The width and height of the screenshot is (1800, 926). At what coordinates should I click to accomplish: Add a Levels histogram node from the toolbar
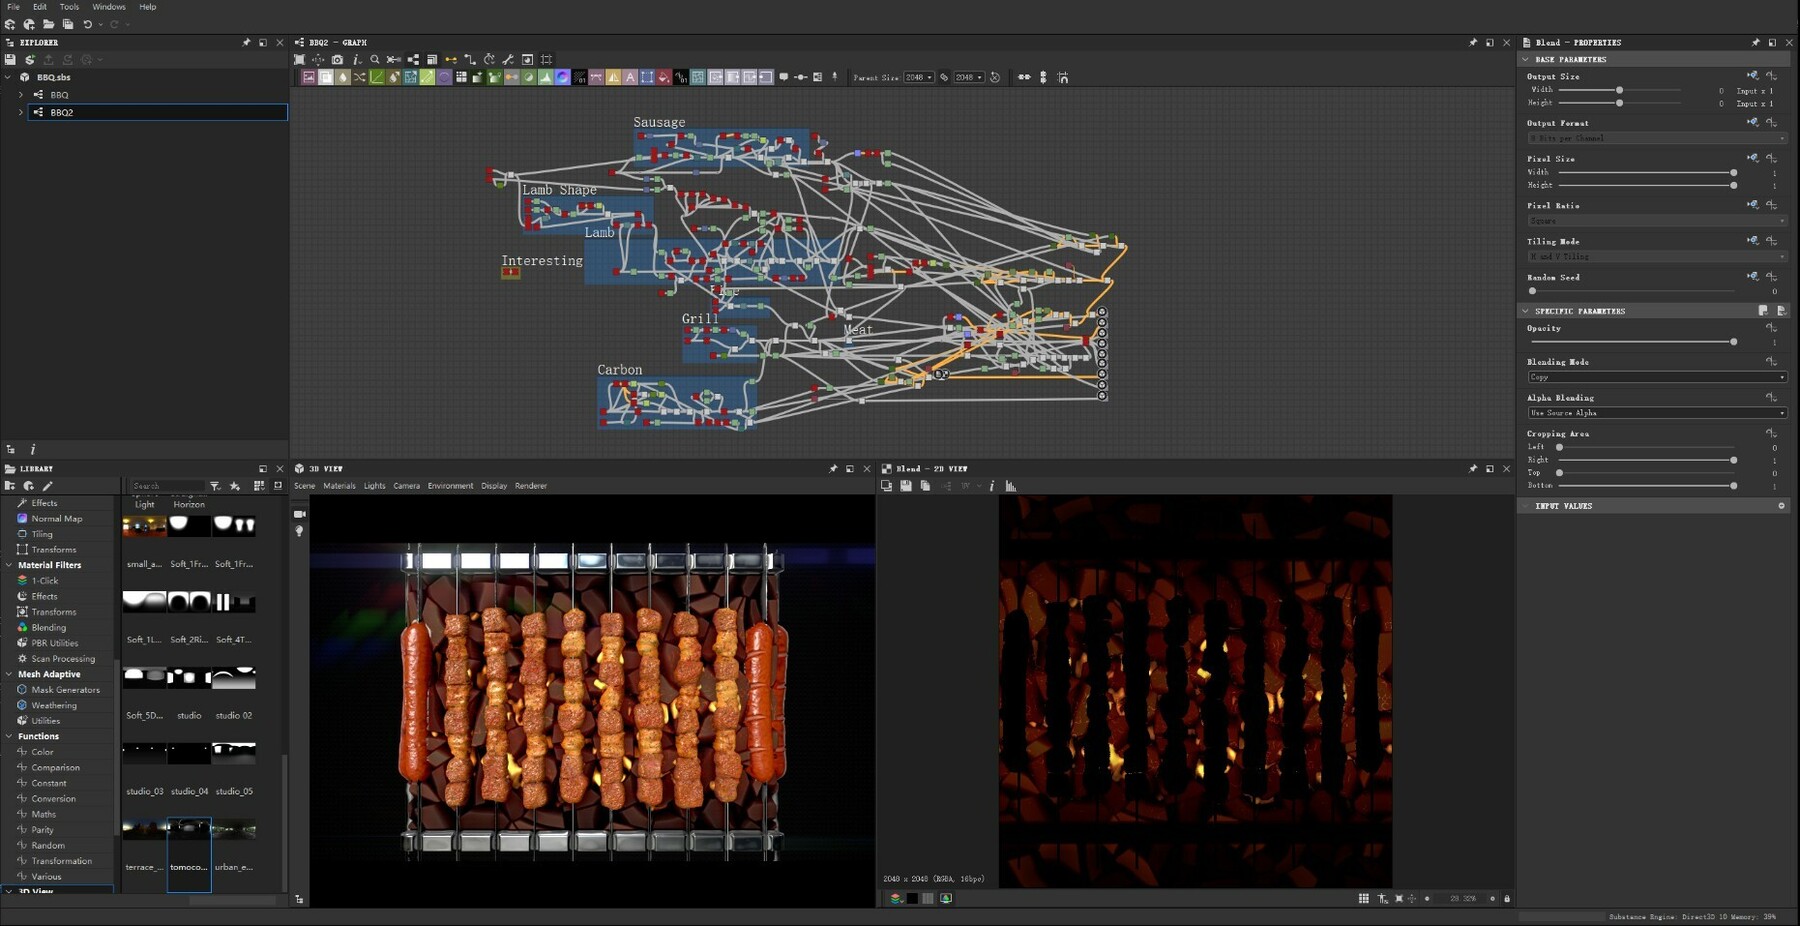point(546,77)
